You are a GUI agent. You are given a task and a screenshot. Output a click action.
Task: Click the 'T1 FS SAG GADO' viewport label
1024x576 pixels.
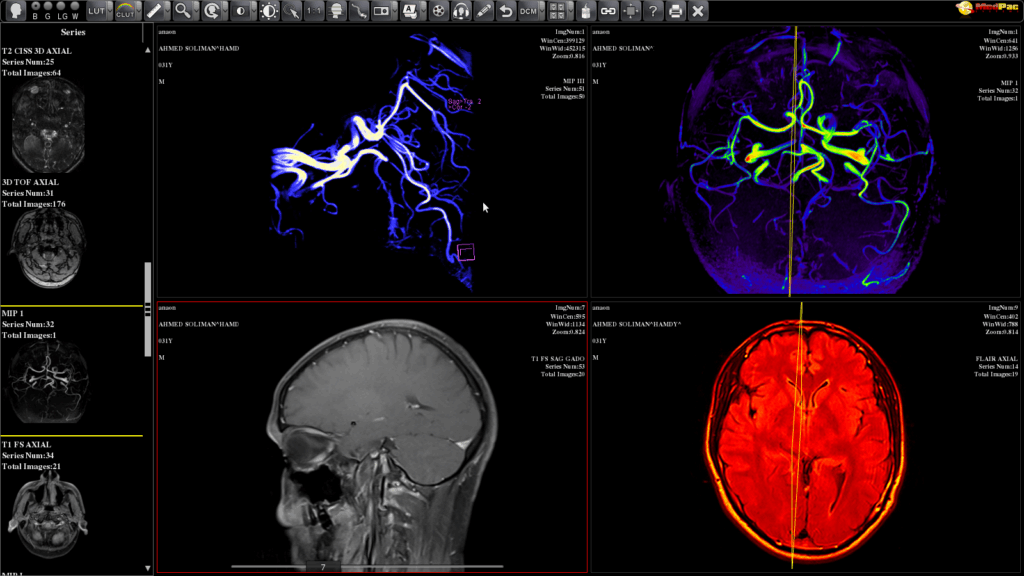point(558,359)
